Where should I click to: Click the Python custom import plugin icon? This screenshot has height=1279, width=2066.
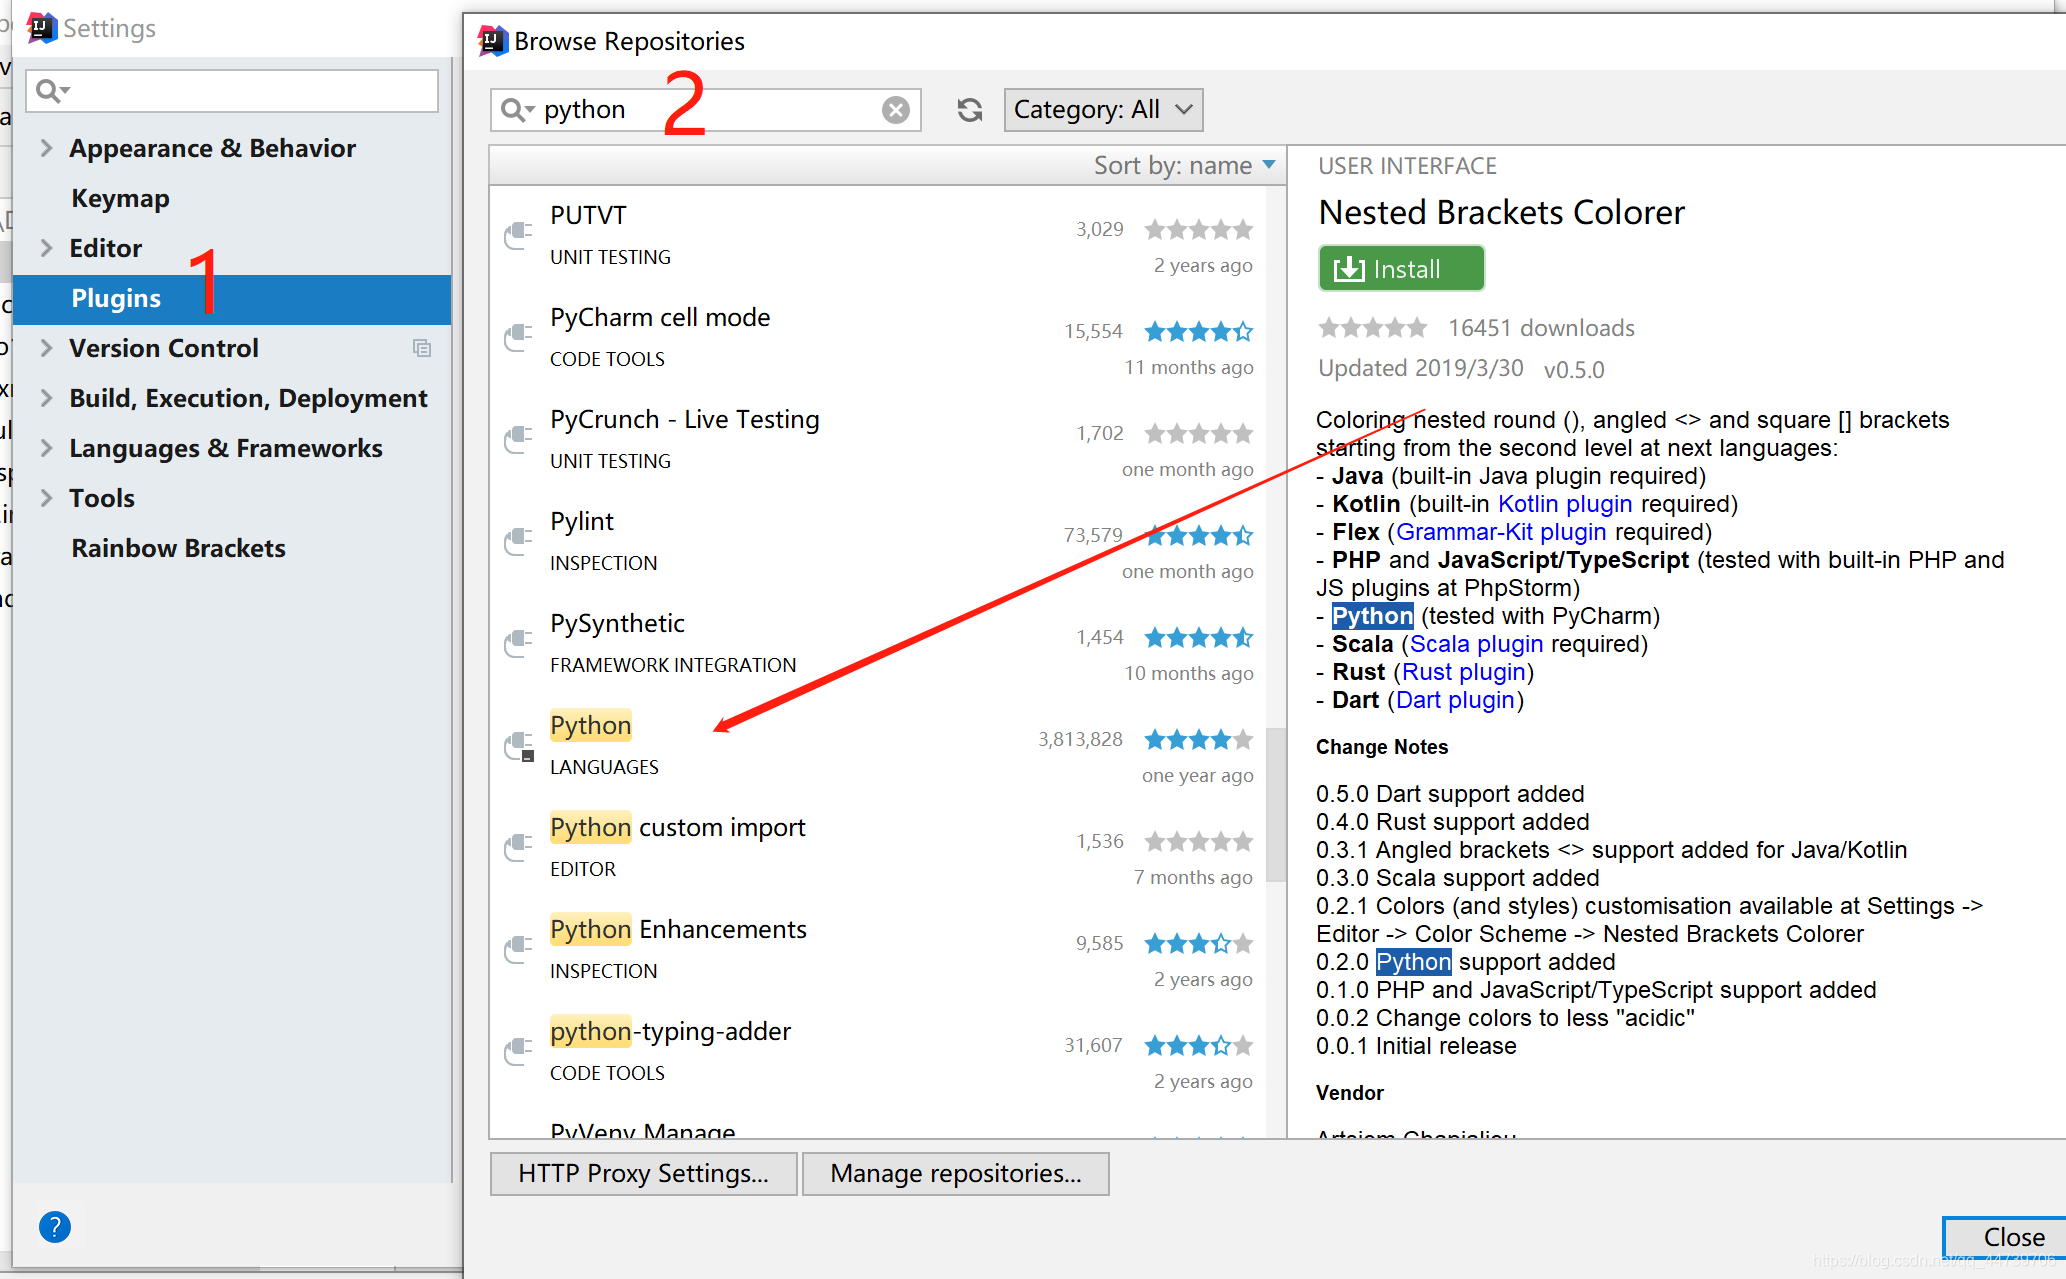pos(518,847)
